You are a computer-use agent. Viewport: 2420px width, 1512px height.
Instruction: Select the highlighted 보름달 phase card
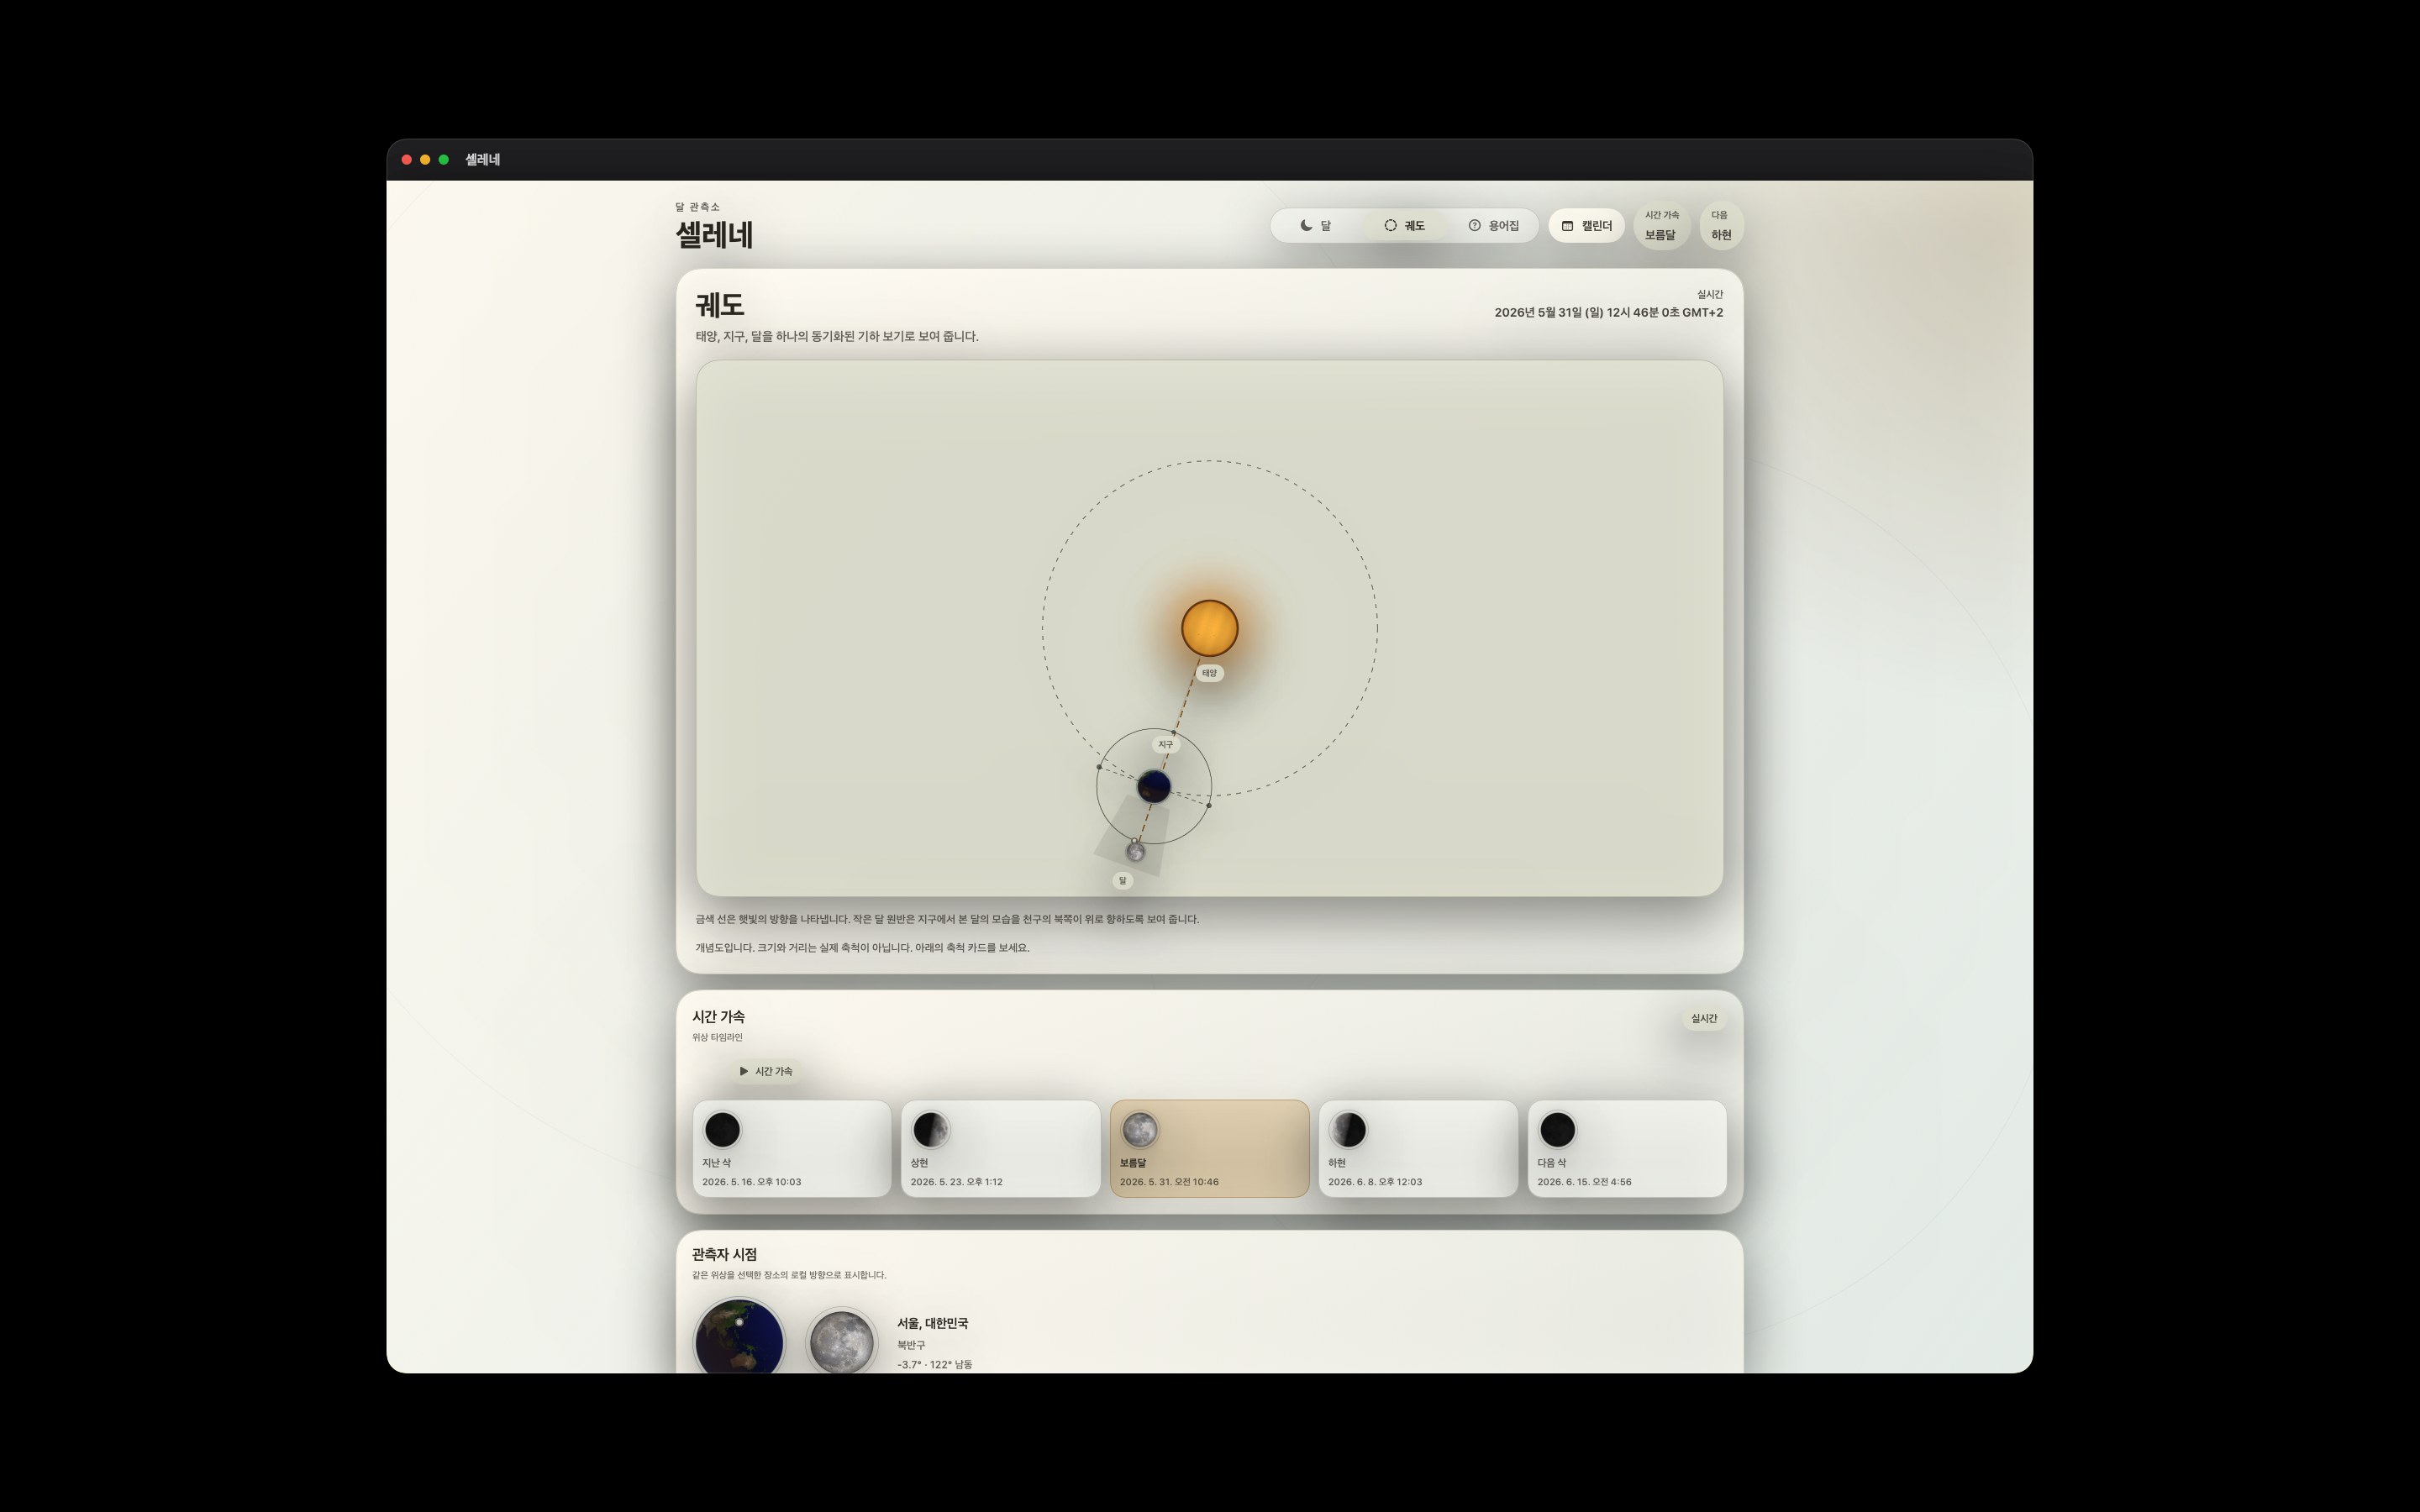(x=1209, y=1149)
